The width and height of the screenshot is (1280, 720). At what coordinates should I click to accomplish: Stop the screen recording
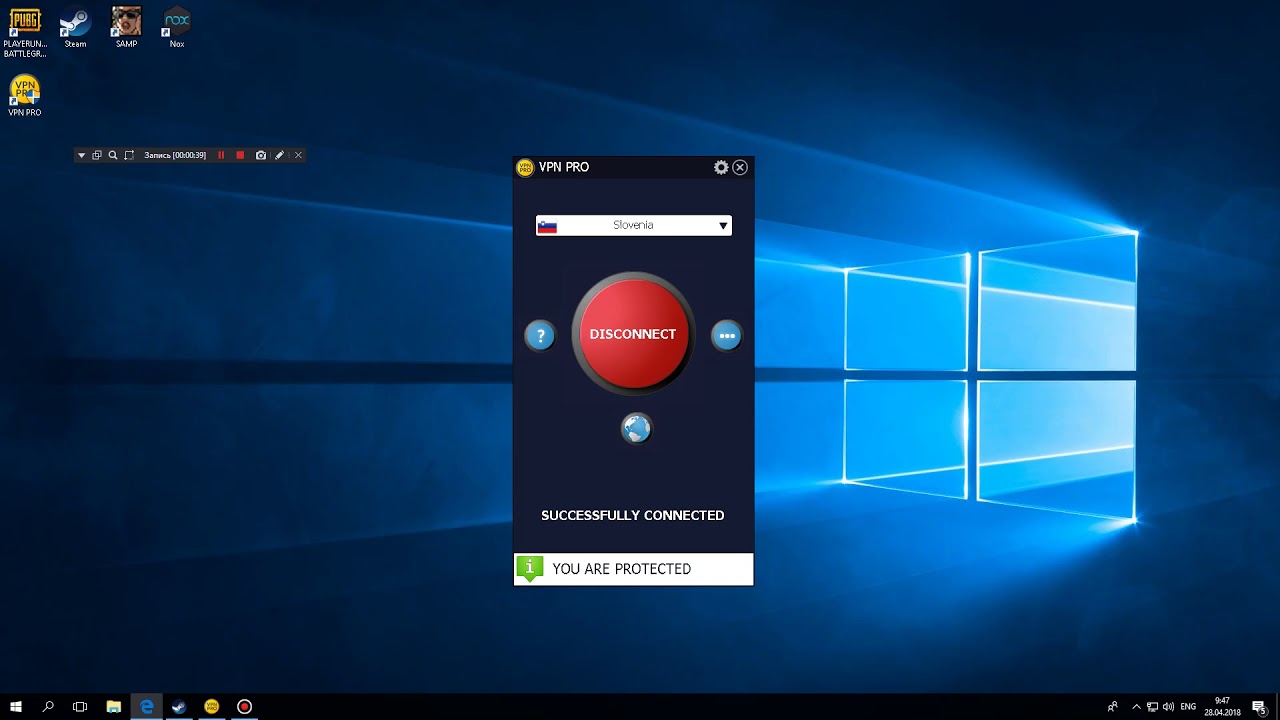pyautogui.click(x=240, y=155)
